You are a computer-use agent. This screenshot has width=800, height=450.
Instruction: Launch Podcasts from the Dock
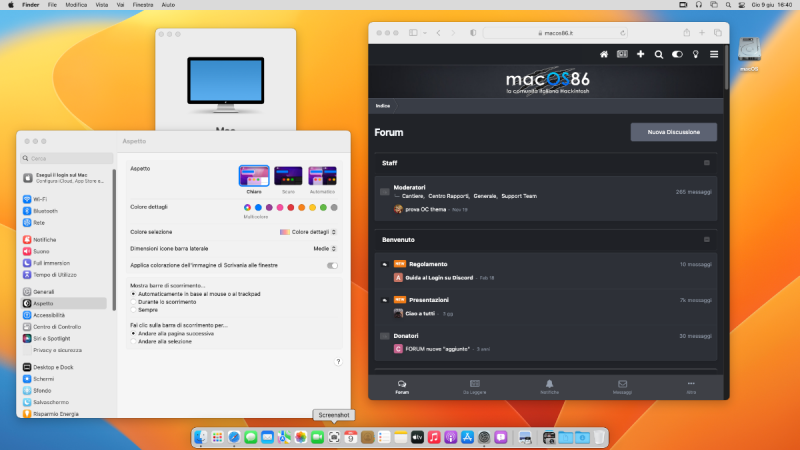point(451,437)
